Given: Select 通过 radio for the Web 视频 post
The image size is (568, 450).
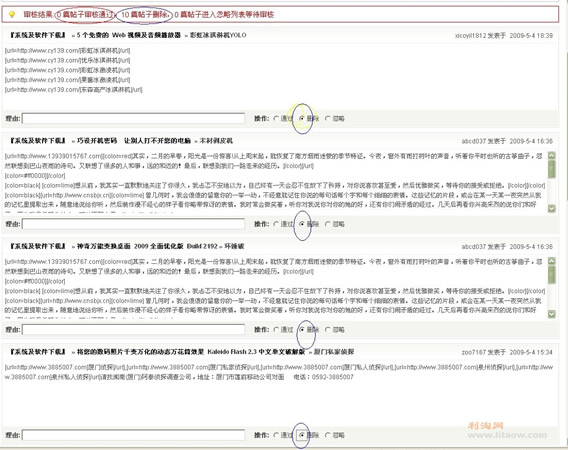Looking at the screenshot, I should click(276, 118).
